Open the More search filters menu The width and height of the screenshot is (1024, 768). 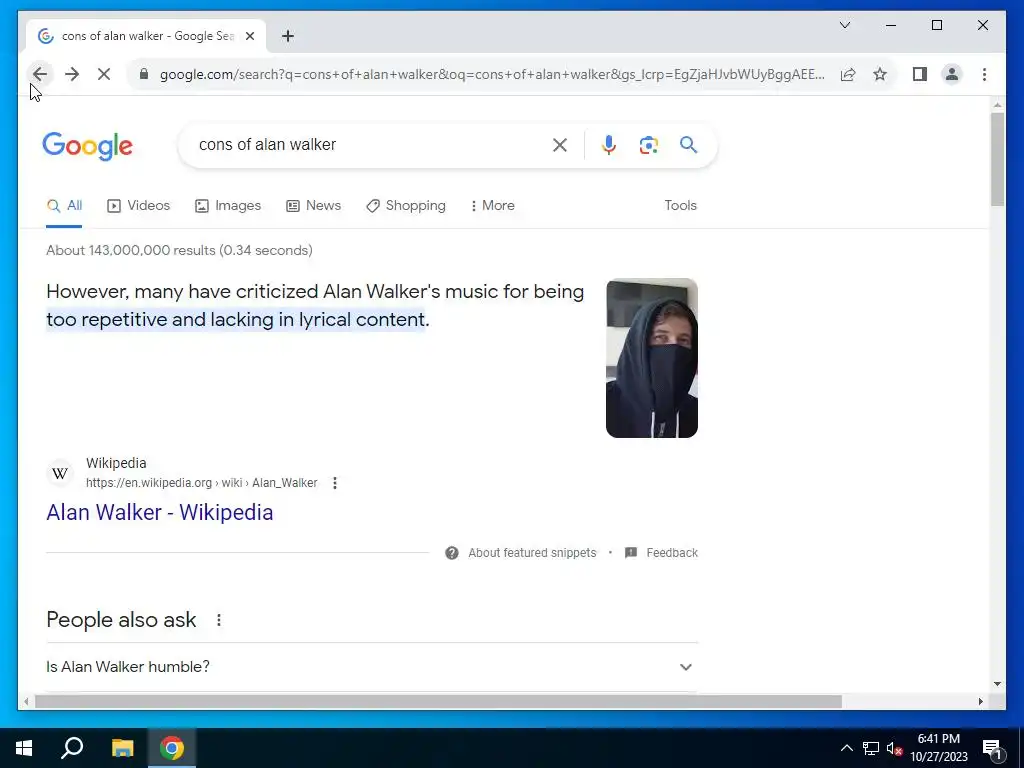click(x=493, y=206)
